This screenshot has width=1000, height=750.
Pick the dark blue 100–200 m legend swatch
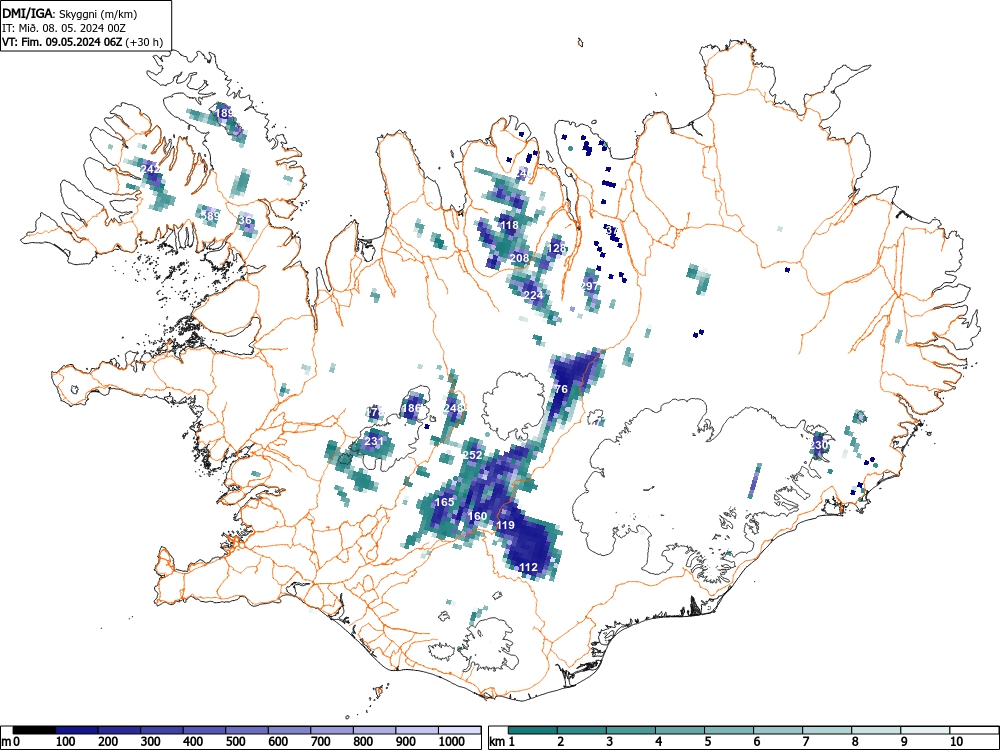click(77, 730)
